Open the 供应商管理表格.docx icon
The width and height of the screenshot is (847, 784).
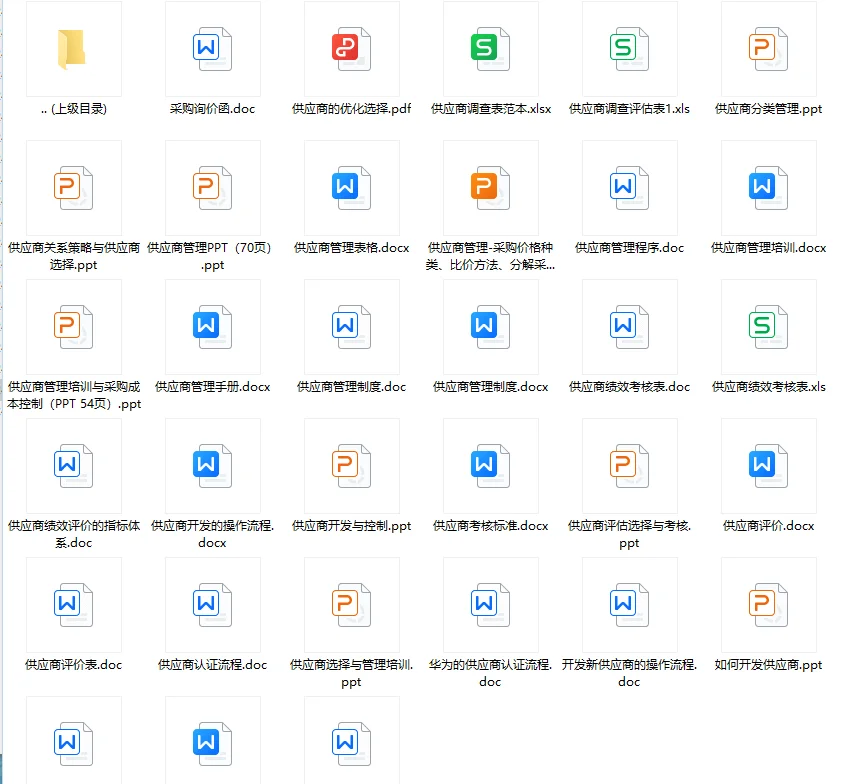(x=352, y=187)
